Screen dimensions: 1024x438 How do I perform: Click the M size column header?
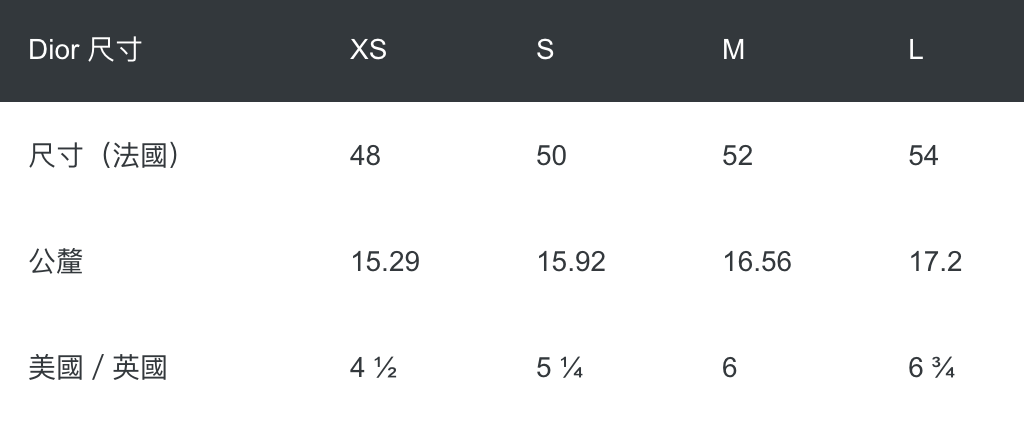(733, 50)
